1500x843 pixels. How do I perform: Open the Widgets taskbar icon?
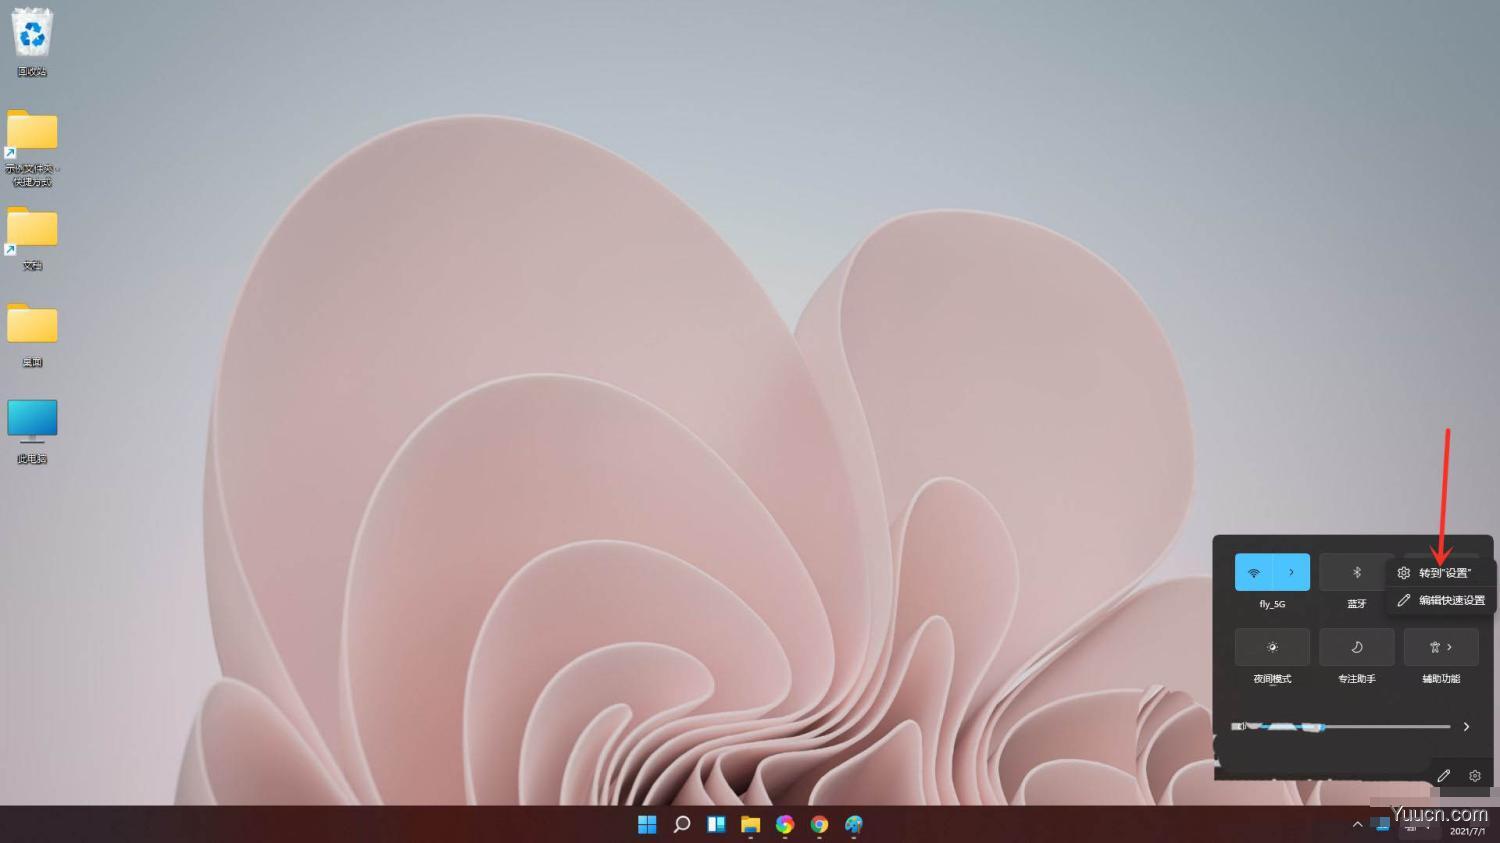[716, 824]
